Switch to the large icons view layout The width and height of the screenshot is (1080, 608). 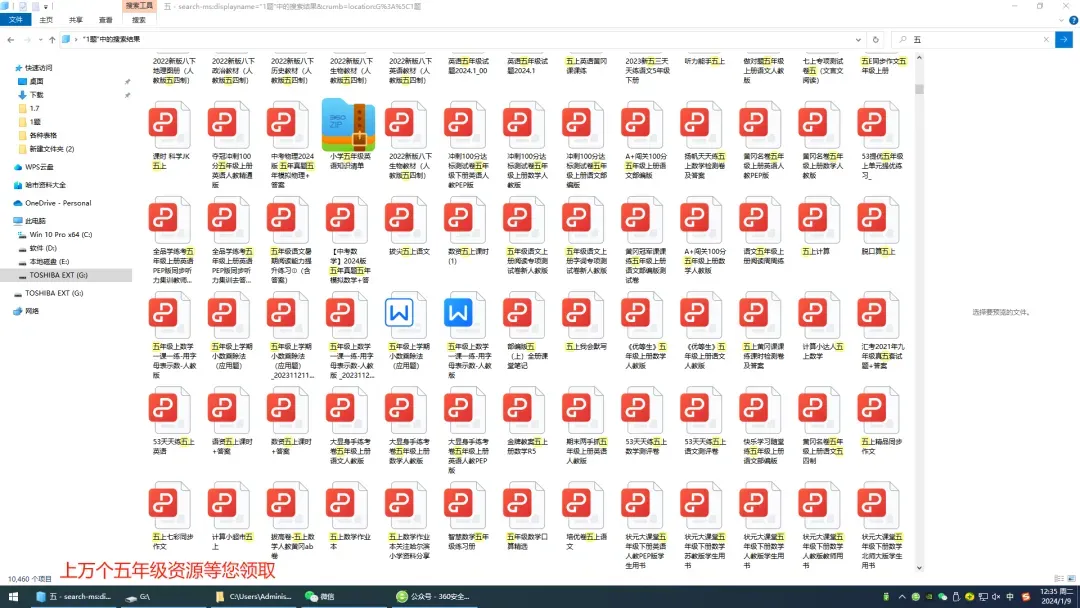[x=1071, y=578]
